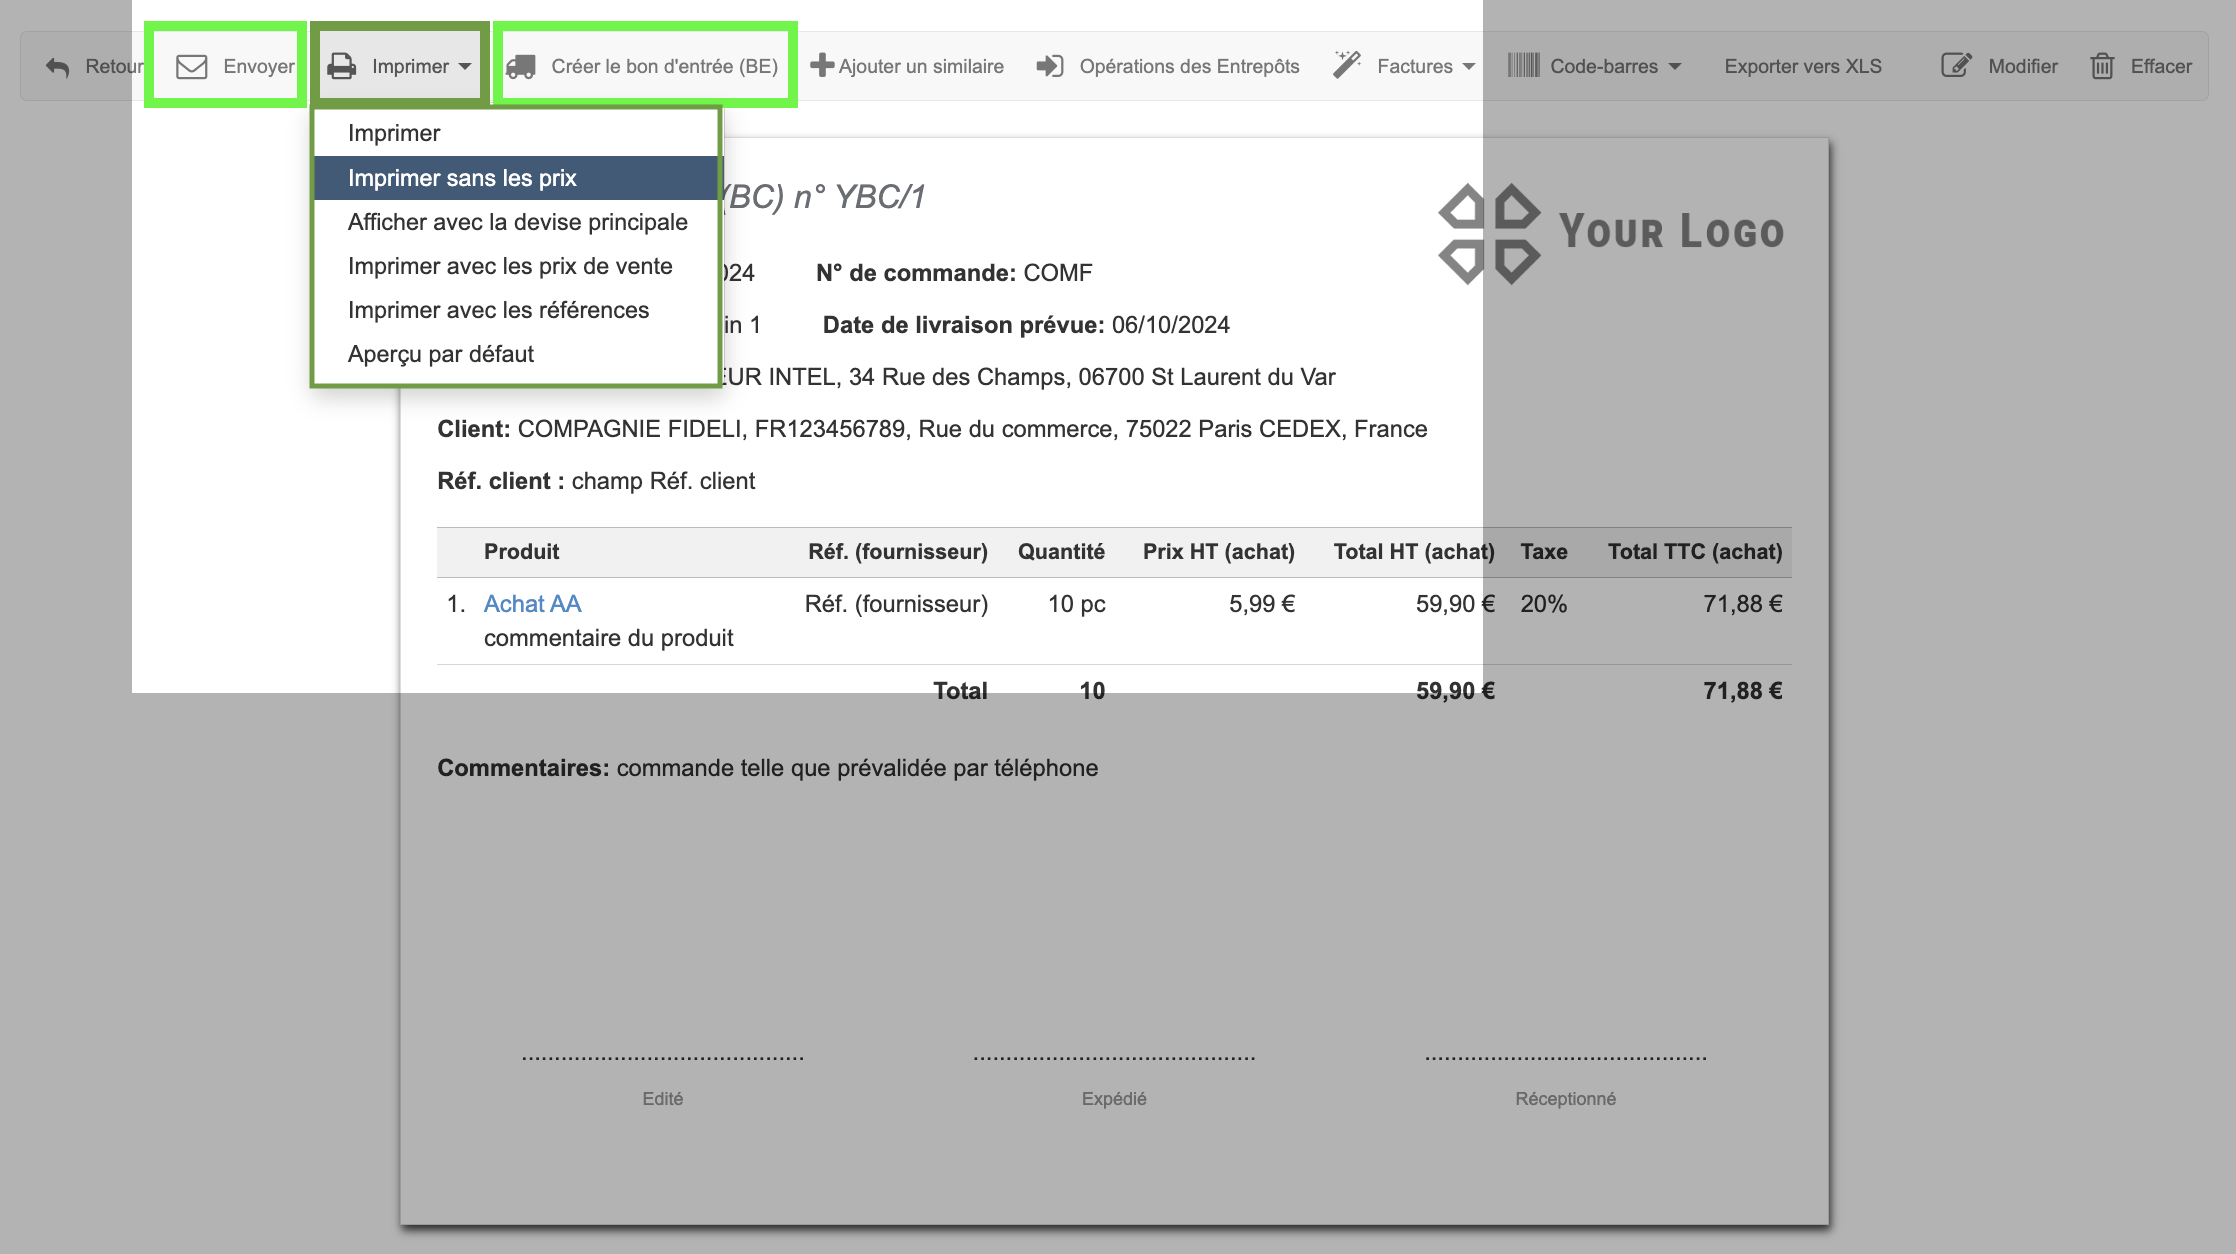This screenshot has width=2236, height=1254.
Task: Click the truck icon to create bon d'entrée
Action: tap(523, 67)
